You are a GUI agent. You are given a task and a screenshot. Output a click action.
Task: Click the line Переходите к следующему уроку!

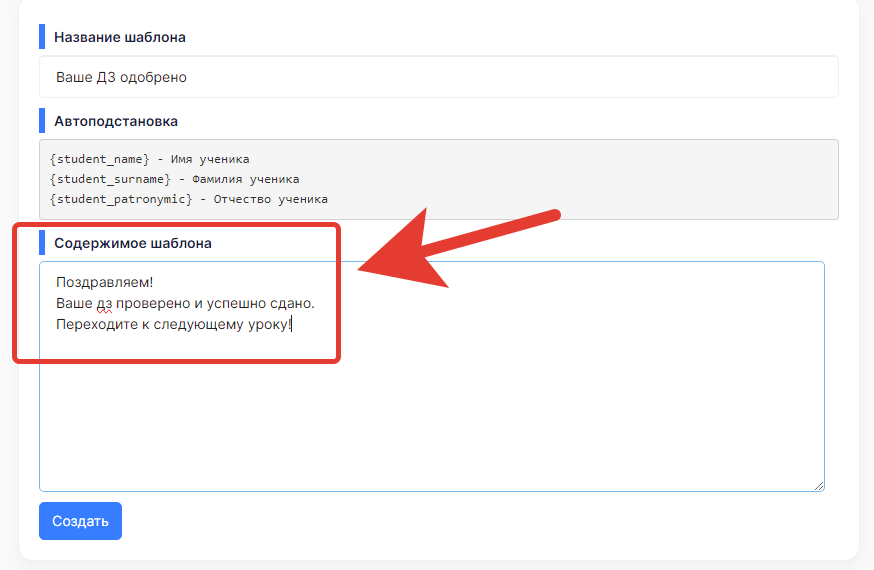tap(173, 324)
